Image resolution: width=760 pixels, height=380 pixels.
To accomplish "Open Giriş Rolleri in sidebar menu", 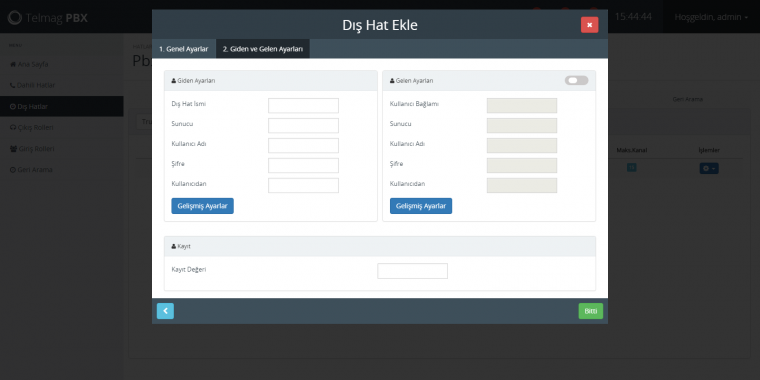I will pyautogui.click(x=62, y=149).
